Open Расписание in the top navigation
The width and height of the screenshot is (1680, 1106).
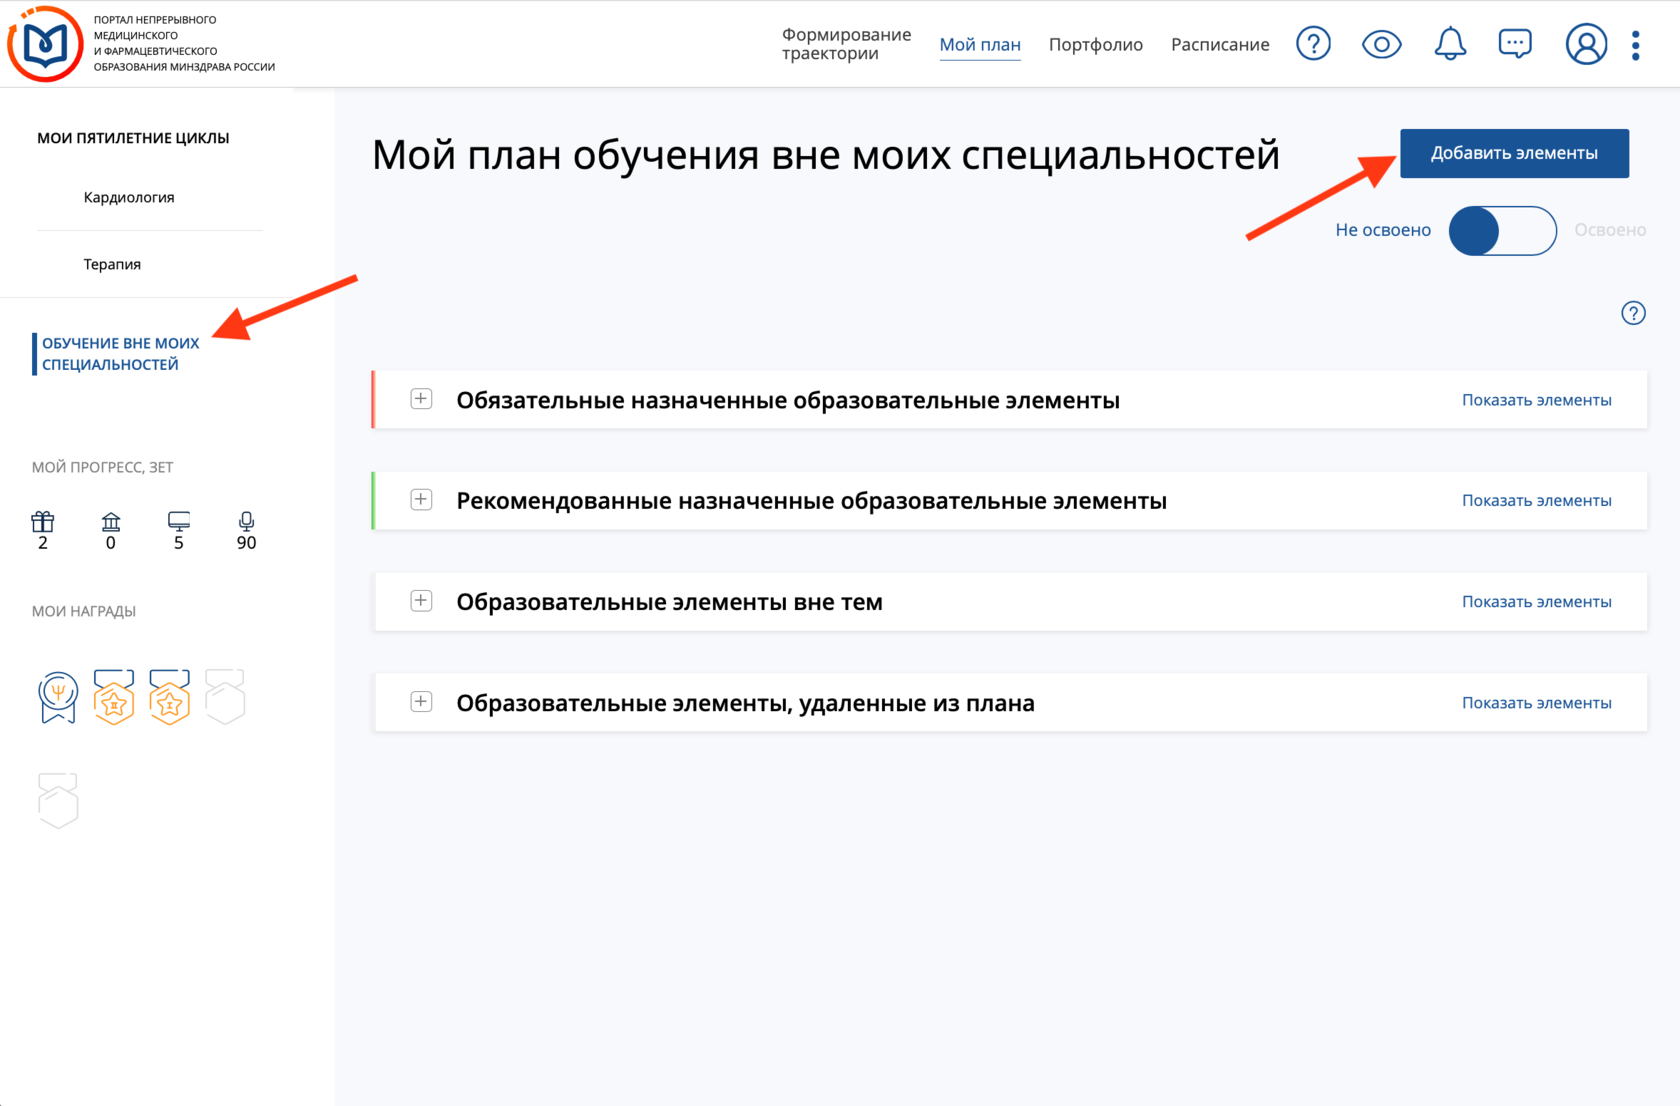[x=1220, y=44]
